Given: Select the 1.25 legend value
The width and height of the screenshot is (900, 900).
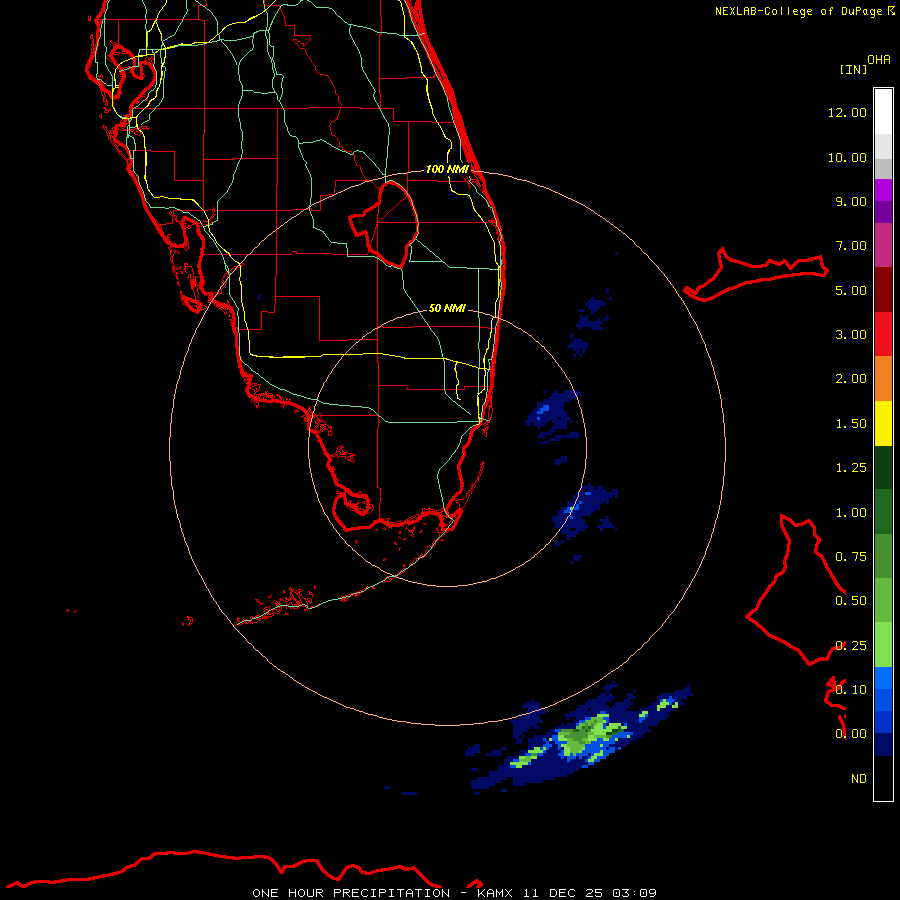Looking at the screenshot, I should 851,468.
